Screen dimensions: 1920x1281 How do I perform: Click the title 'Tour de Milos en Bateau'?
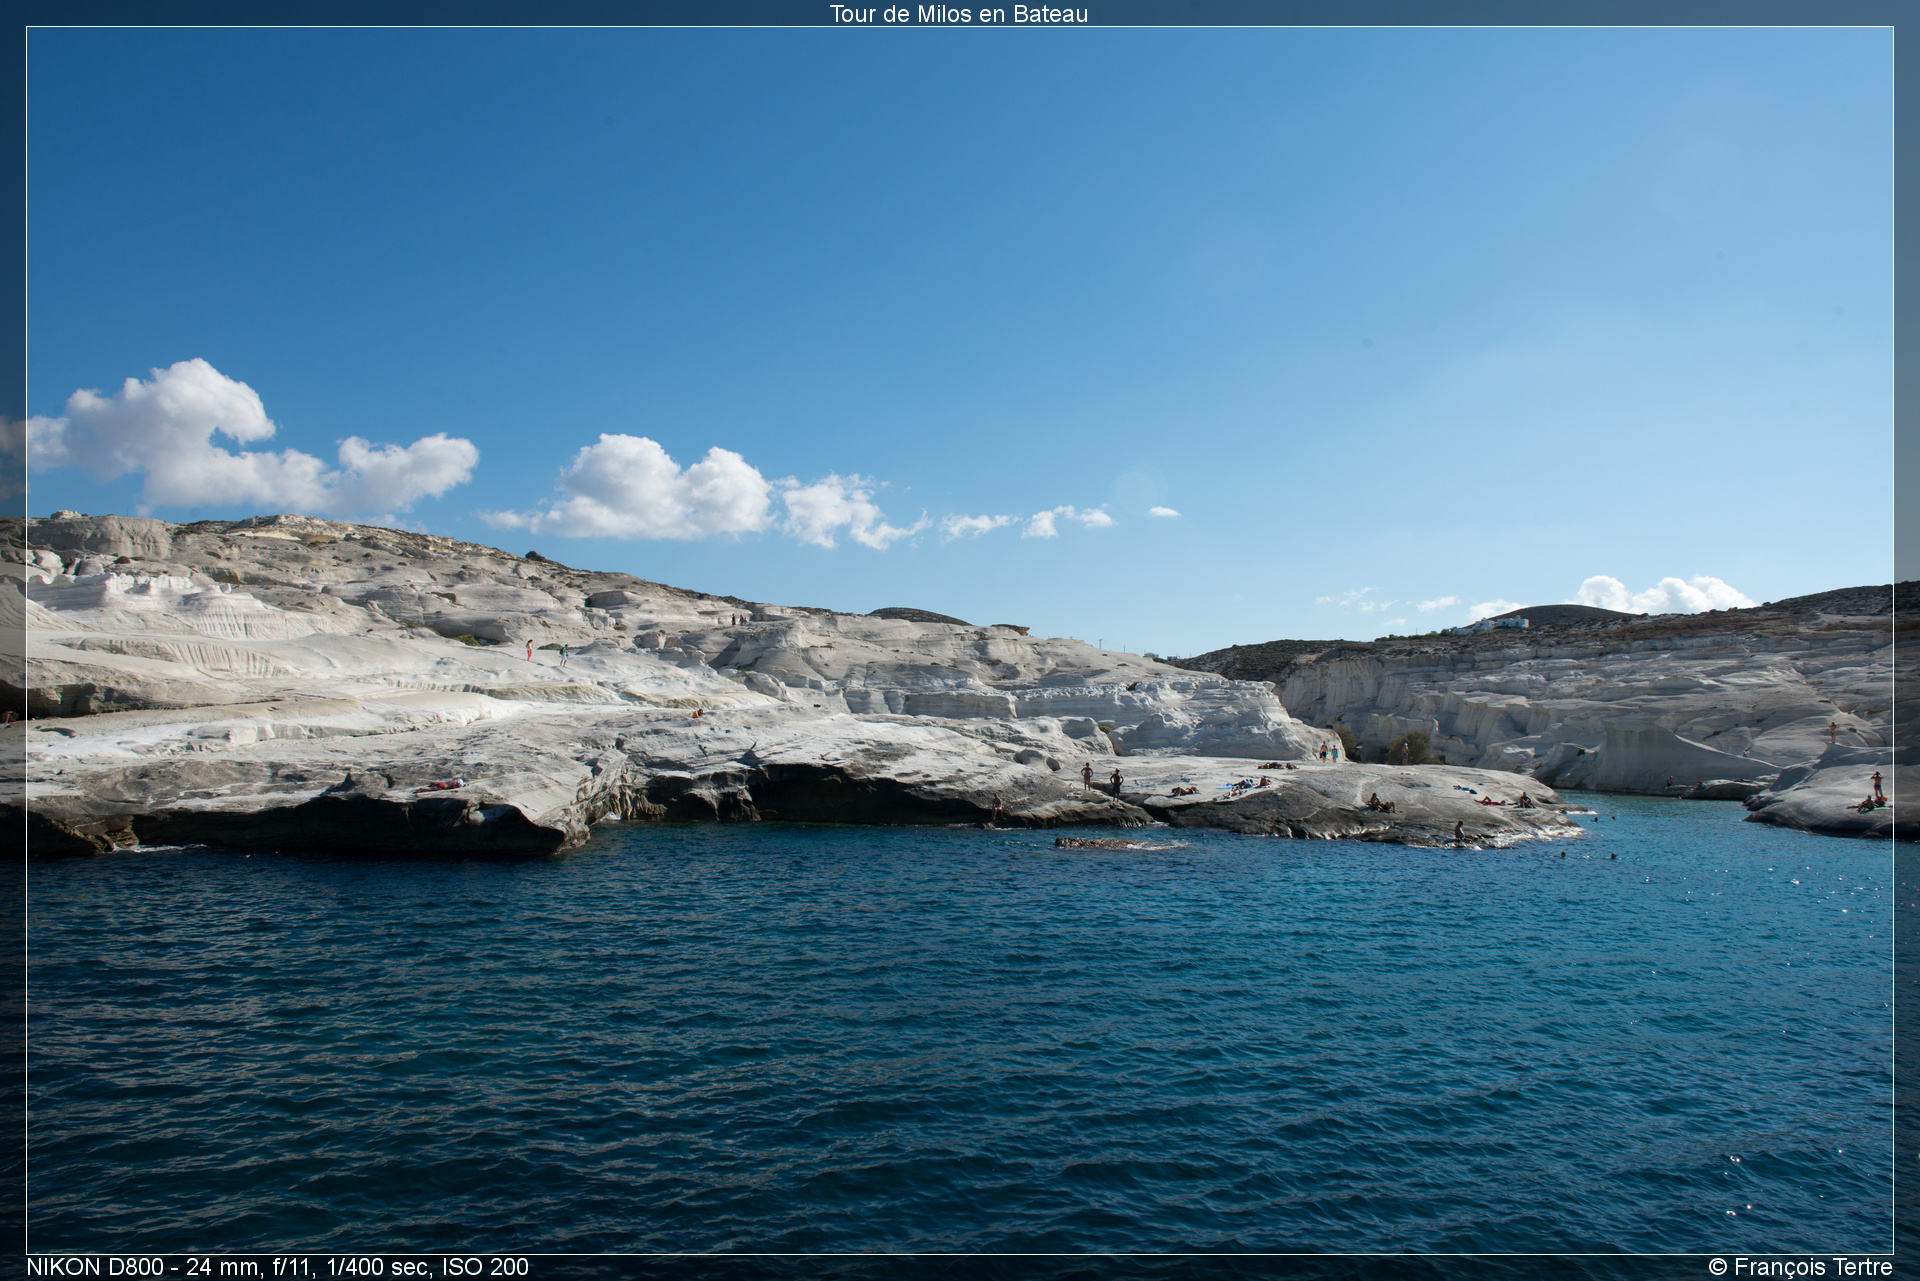coord(959,14)
